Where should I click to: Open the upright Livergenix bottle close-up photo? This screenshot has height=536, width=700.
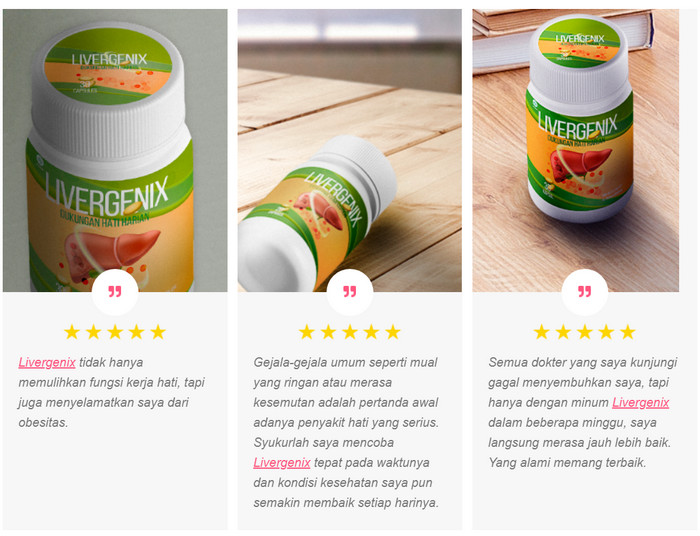click(x=115, y=150)
